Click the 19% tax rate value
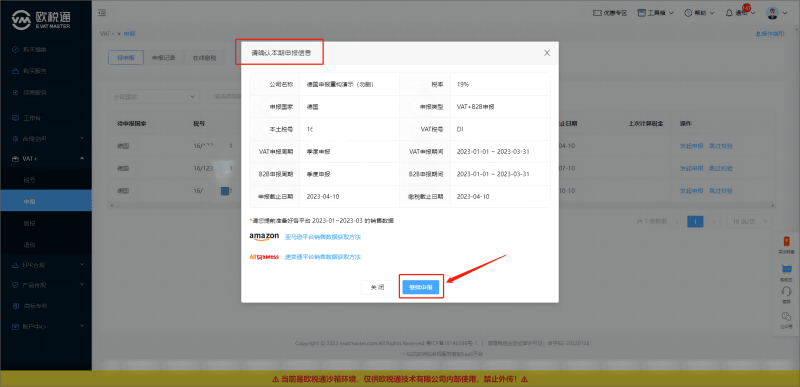Image resolution: width=800 pixels, height=387 pixels. [x=463, y=84]
